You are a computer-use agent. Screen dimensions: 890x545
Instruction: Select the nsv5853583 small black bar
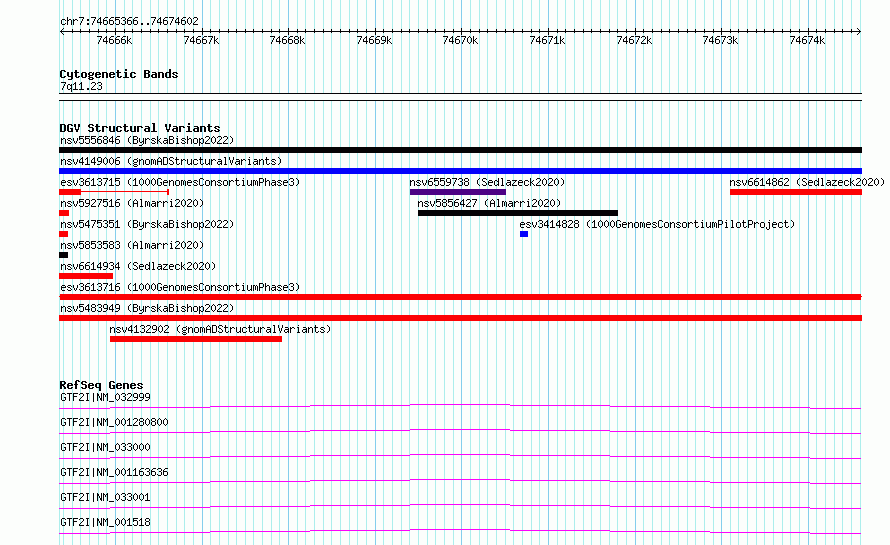pos(64,255)
